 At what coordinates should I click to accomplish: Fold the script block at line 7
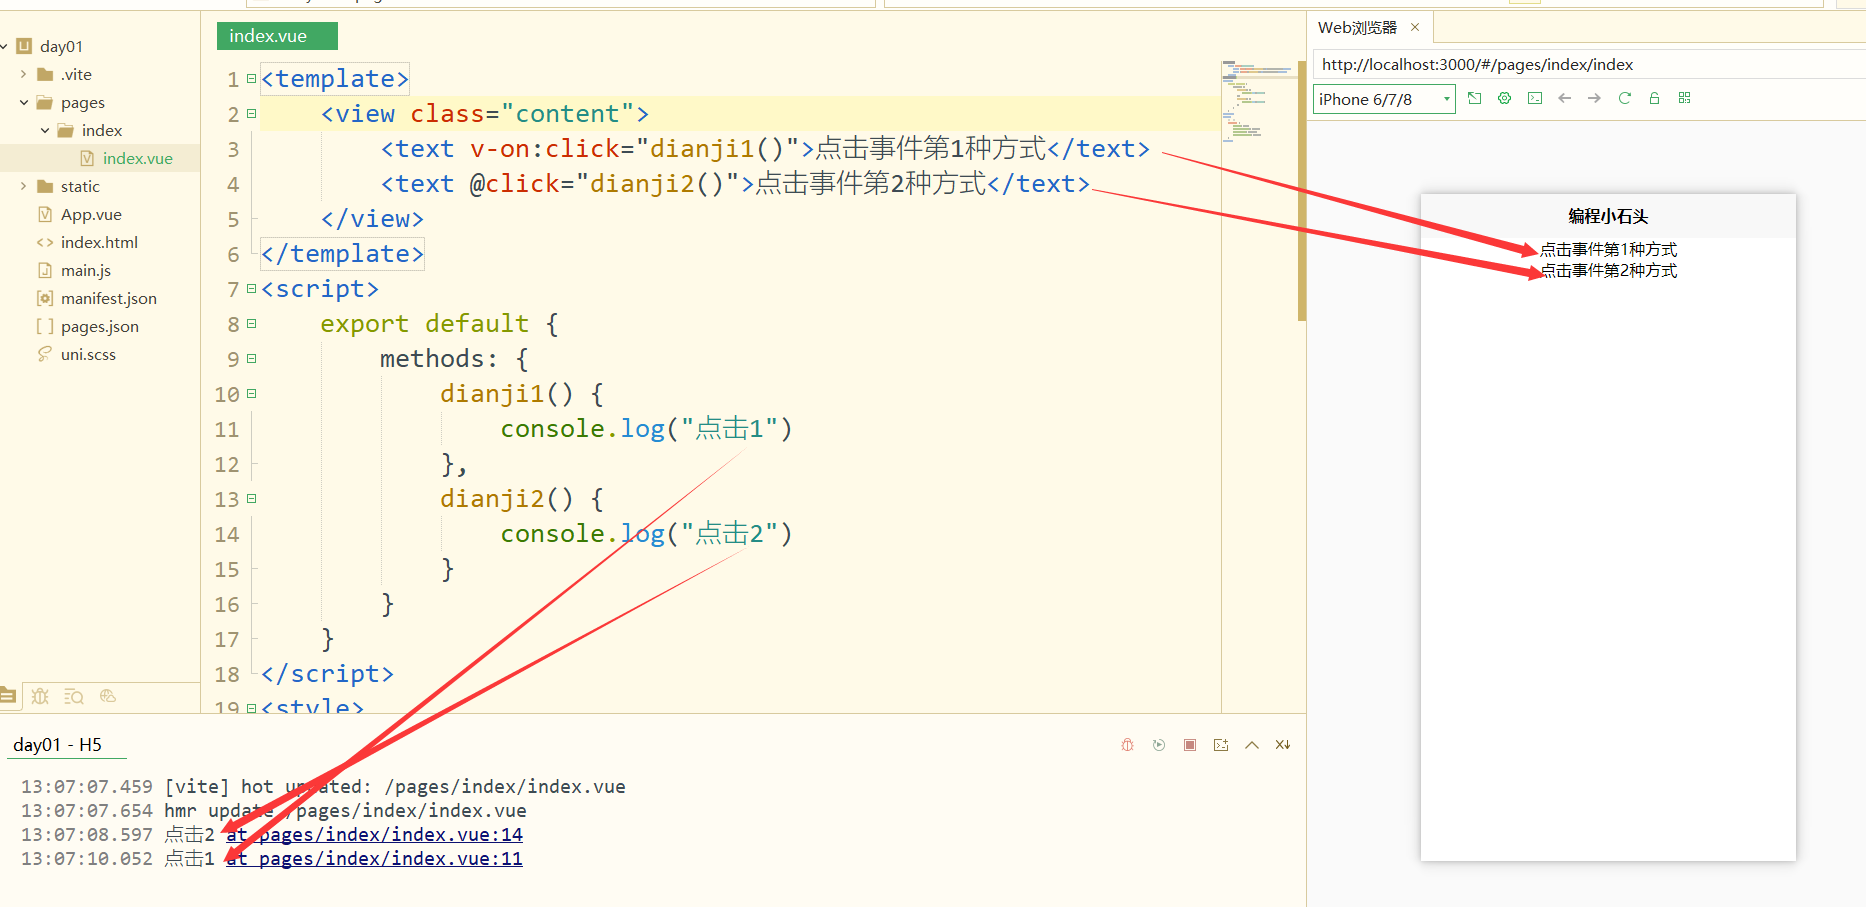[x=252, y=288]
